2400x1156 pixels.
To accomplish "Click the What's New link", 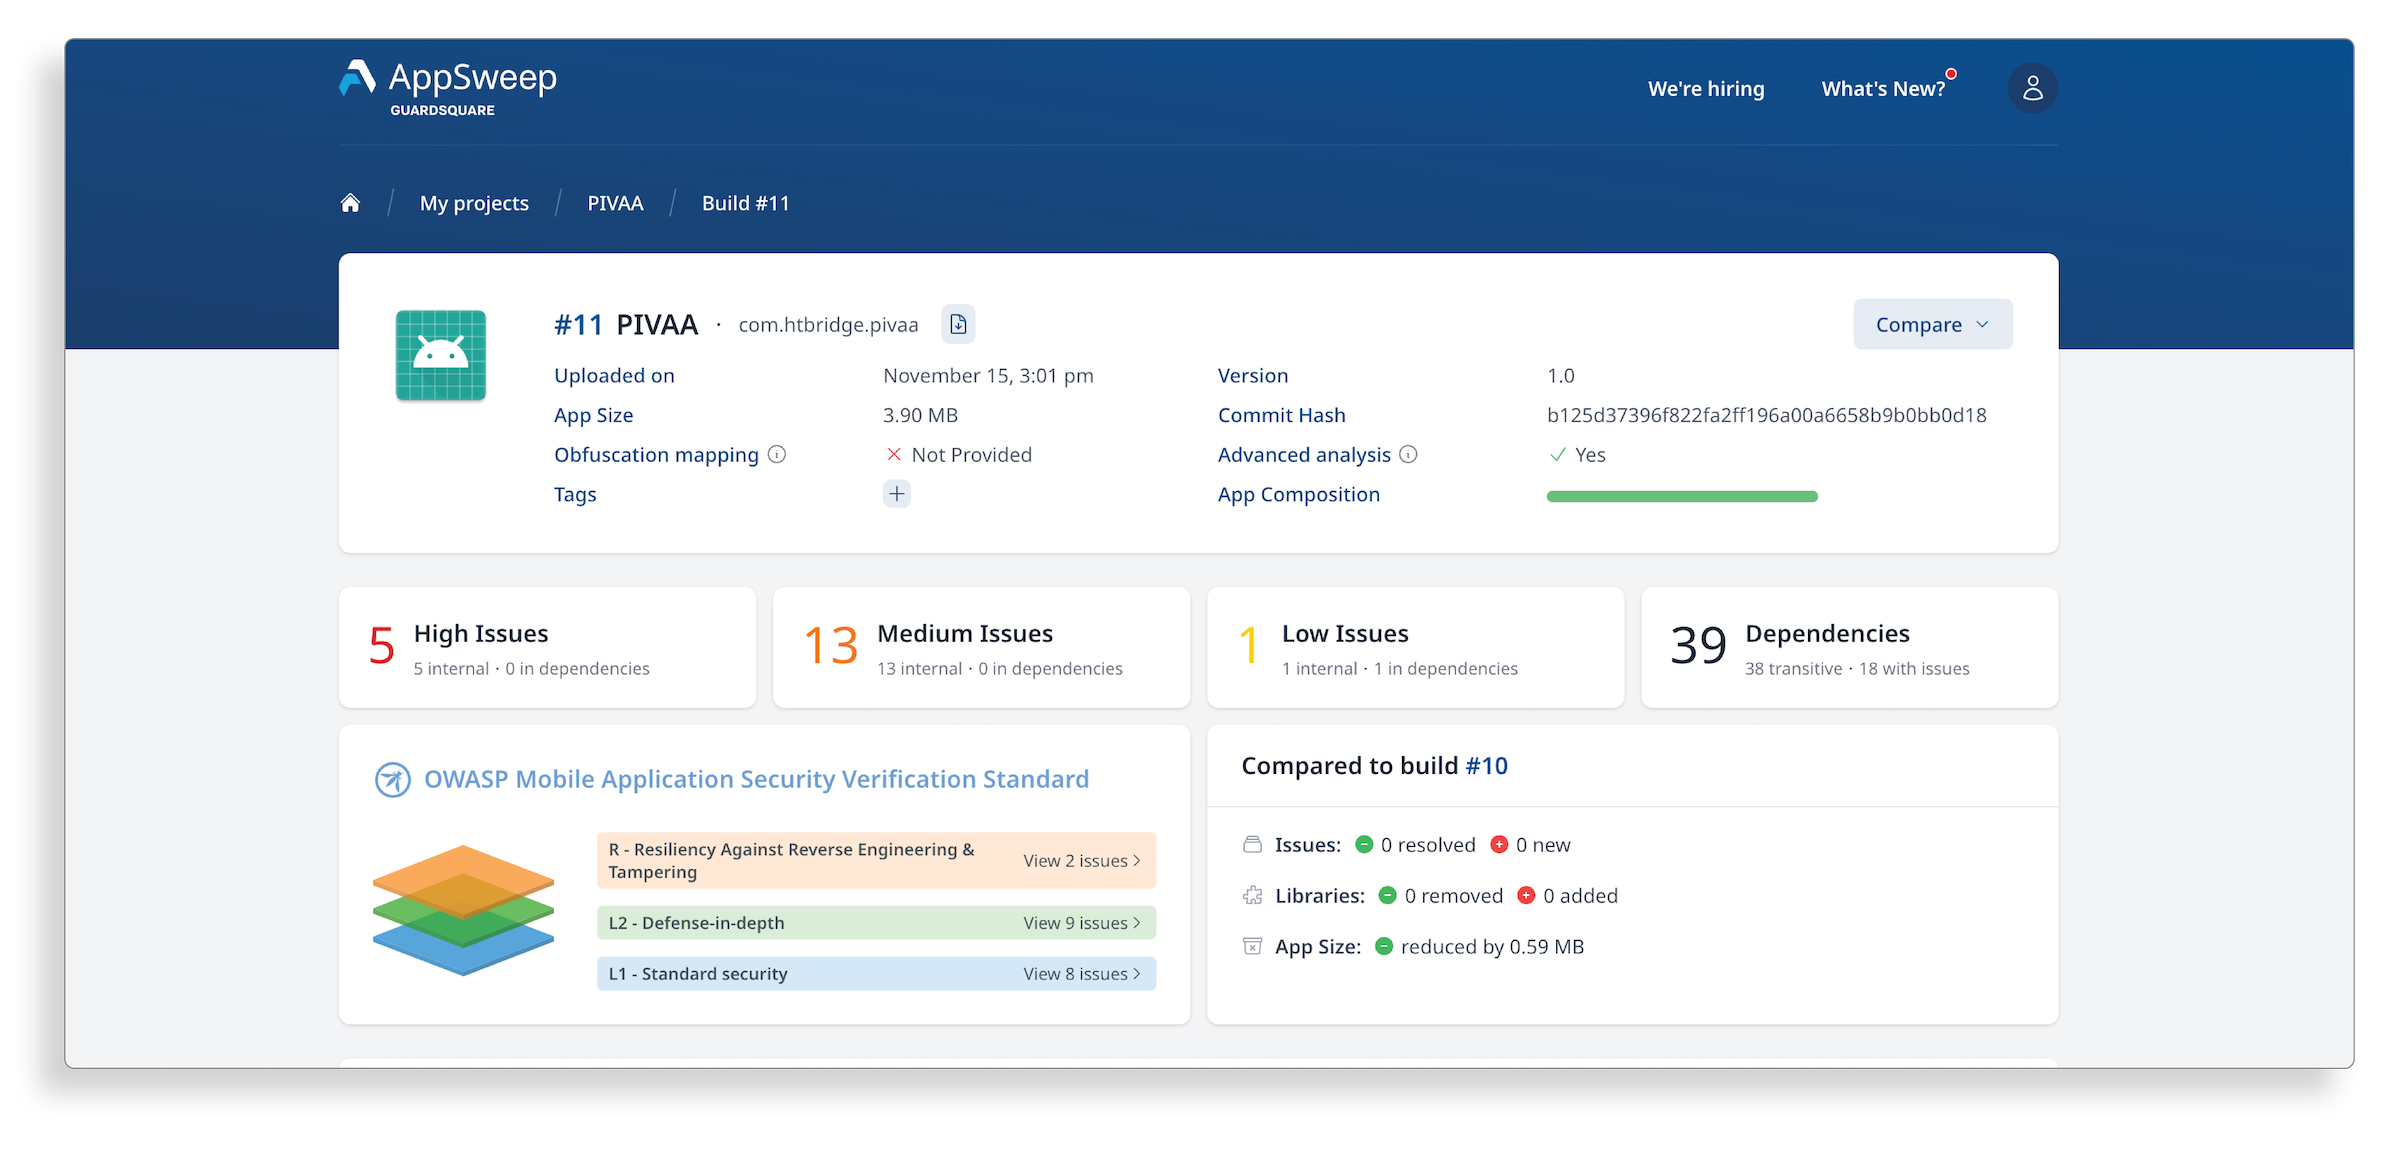I will pyautogui.click(x=1883, y=88).
